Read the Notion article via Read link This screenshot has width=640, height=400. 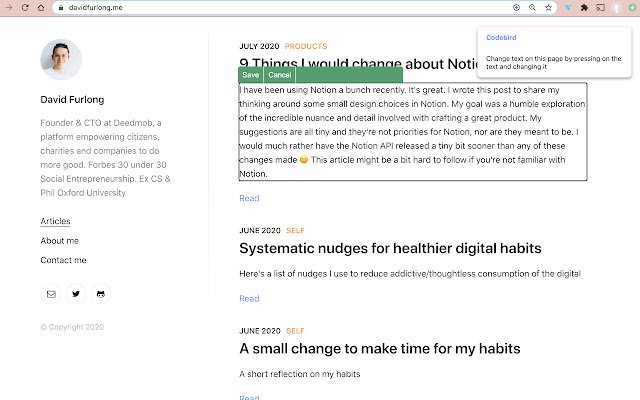[x=249, y=198]
